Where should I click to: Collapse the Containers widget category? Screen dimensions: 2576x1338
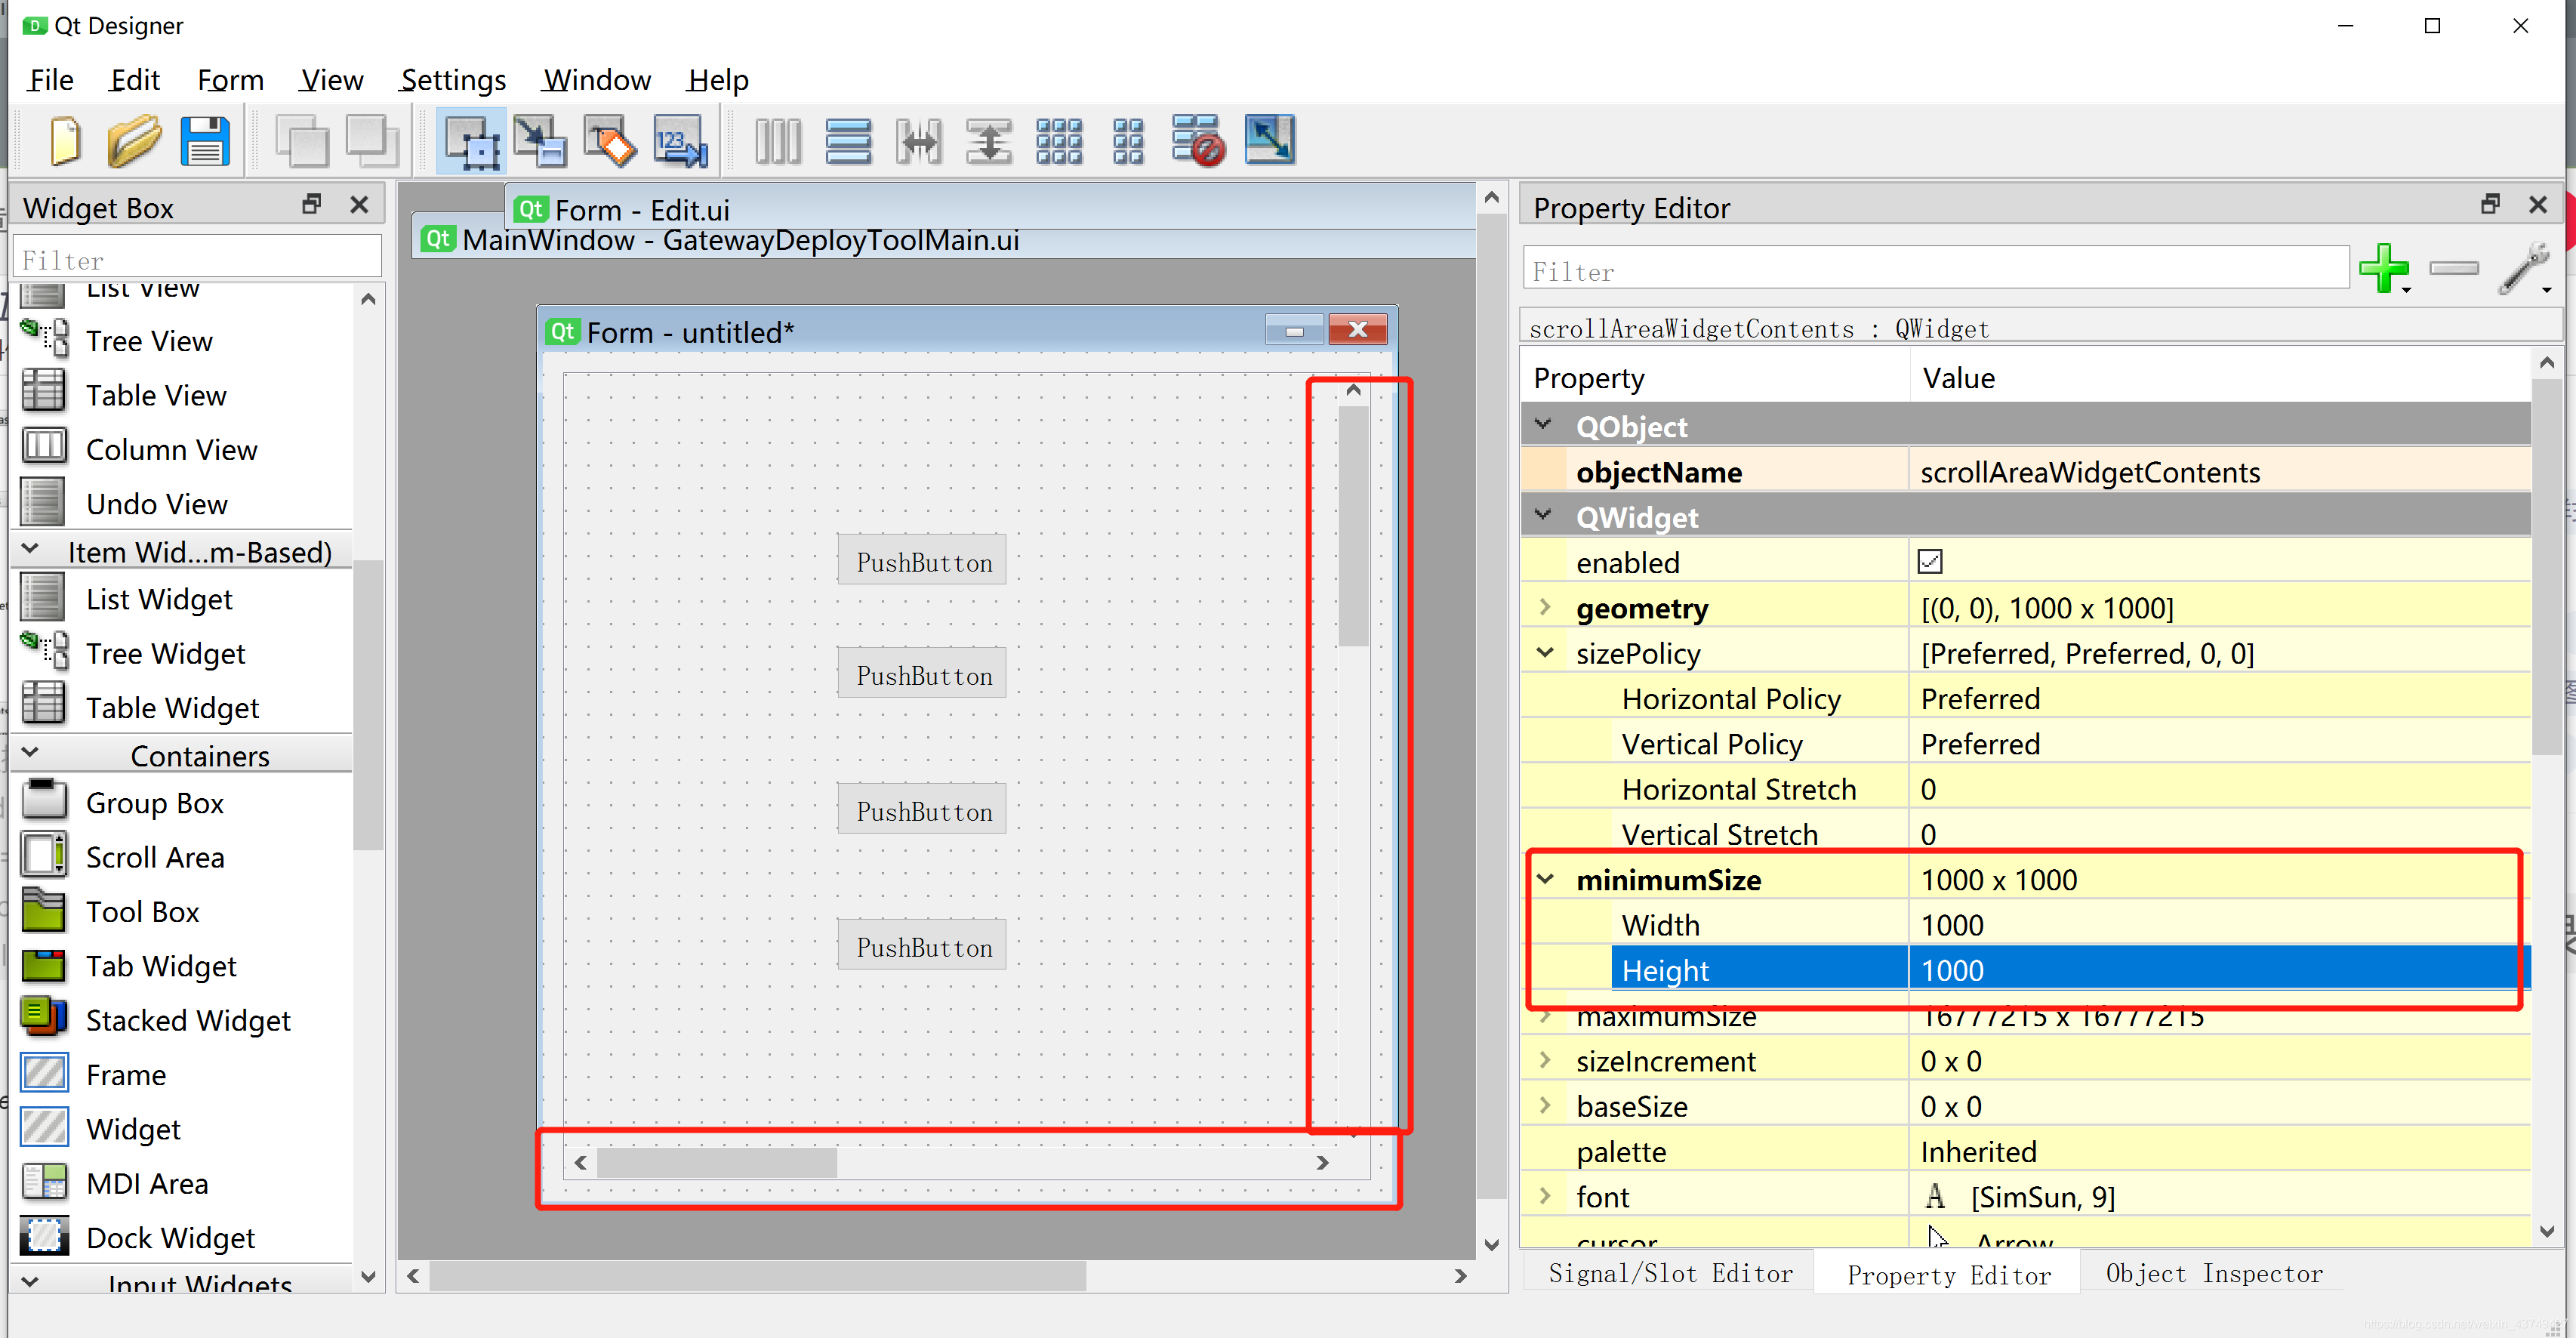point(30,753)
